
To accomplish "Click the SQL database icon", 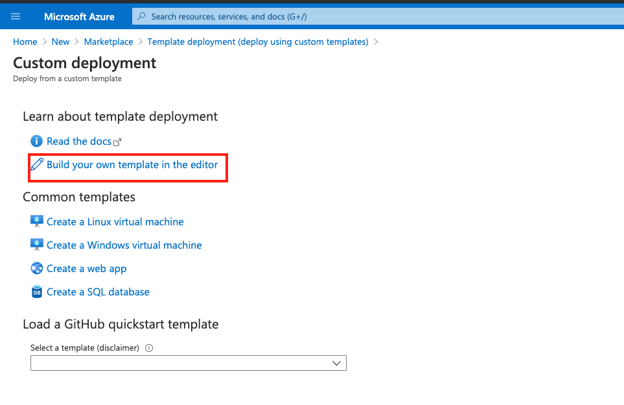I will pyautogui.click(x=37, y=292).
